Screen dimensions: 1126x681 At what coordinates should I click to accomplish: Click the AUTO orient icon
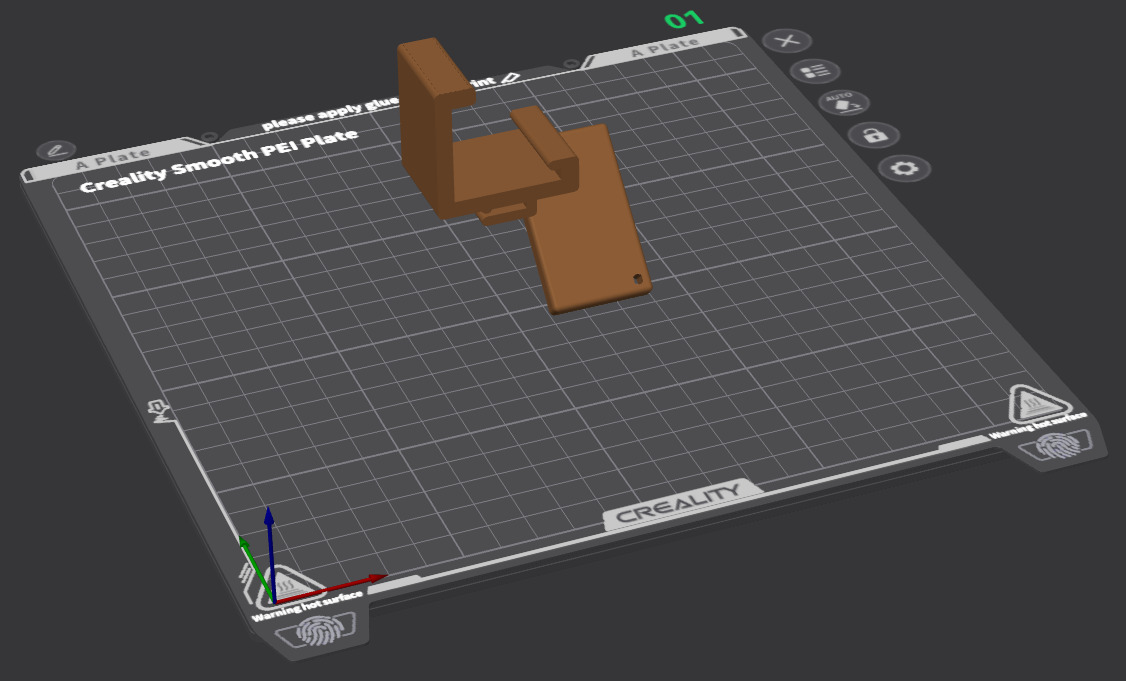point(844,102)
